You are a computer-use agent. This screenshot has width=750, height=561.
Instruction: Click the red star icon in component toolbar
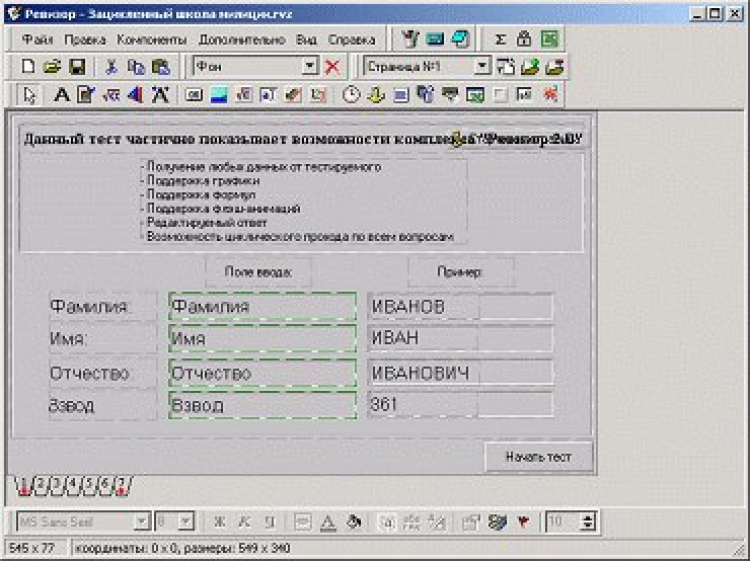pos(550,94)
